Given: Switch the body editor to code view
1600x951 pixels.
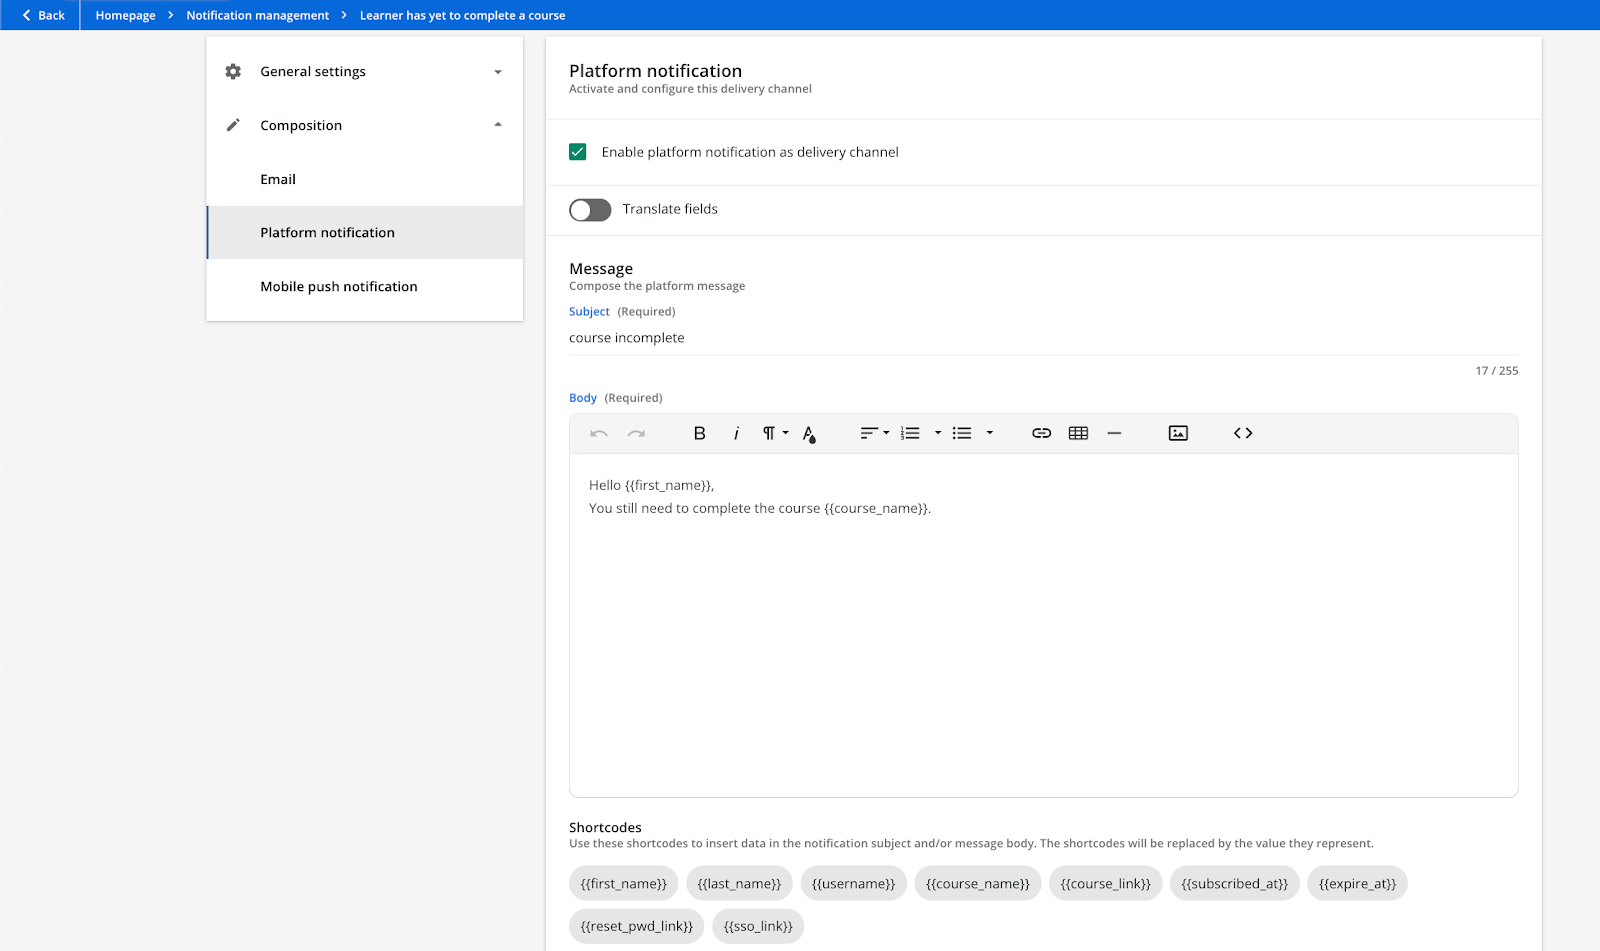Looking at the screenshot, I should pyautogui.click(x=1243, y=433).
